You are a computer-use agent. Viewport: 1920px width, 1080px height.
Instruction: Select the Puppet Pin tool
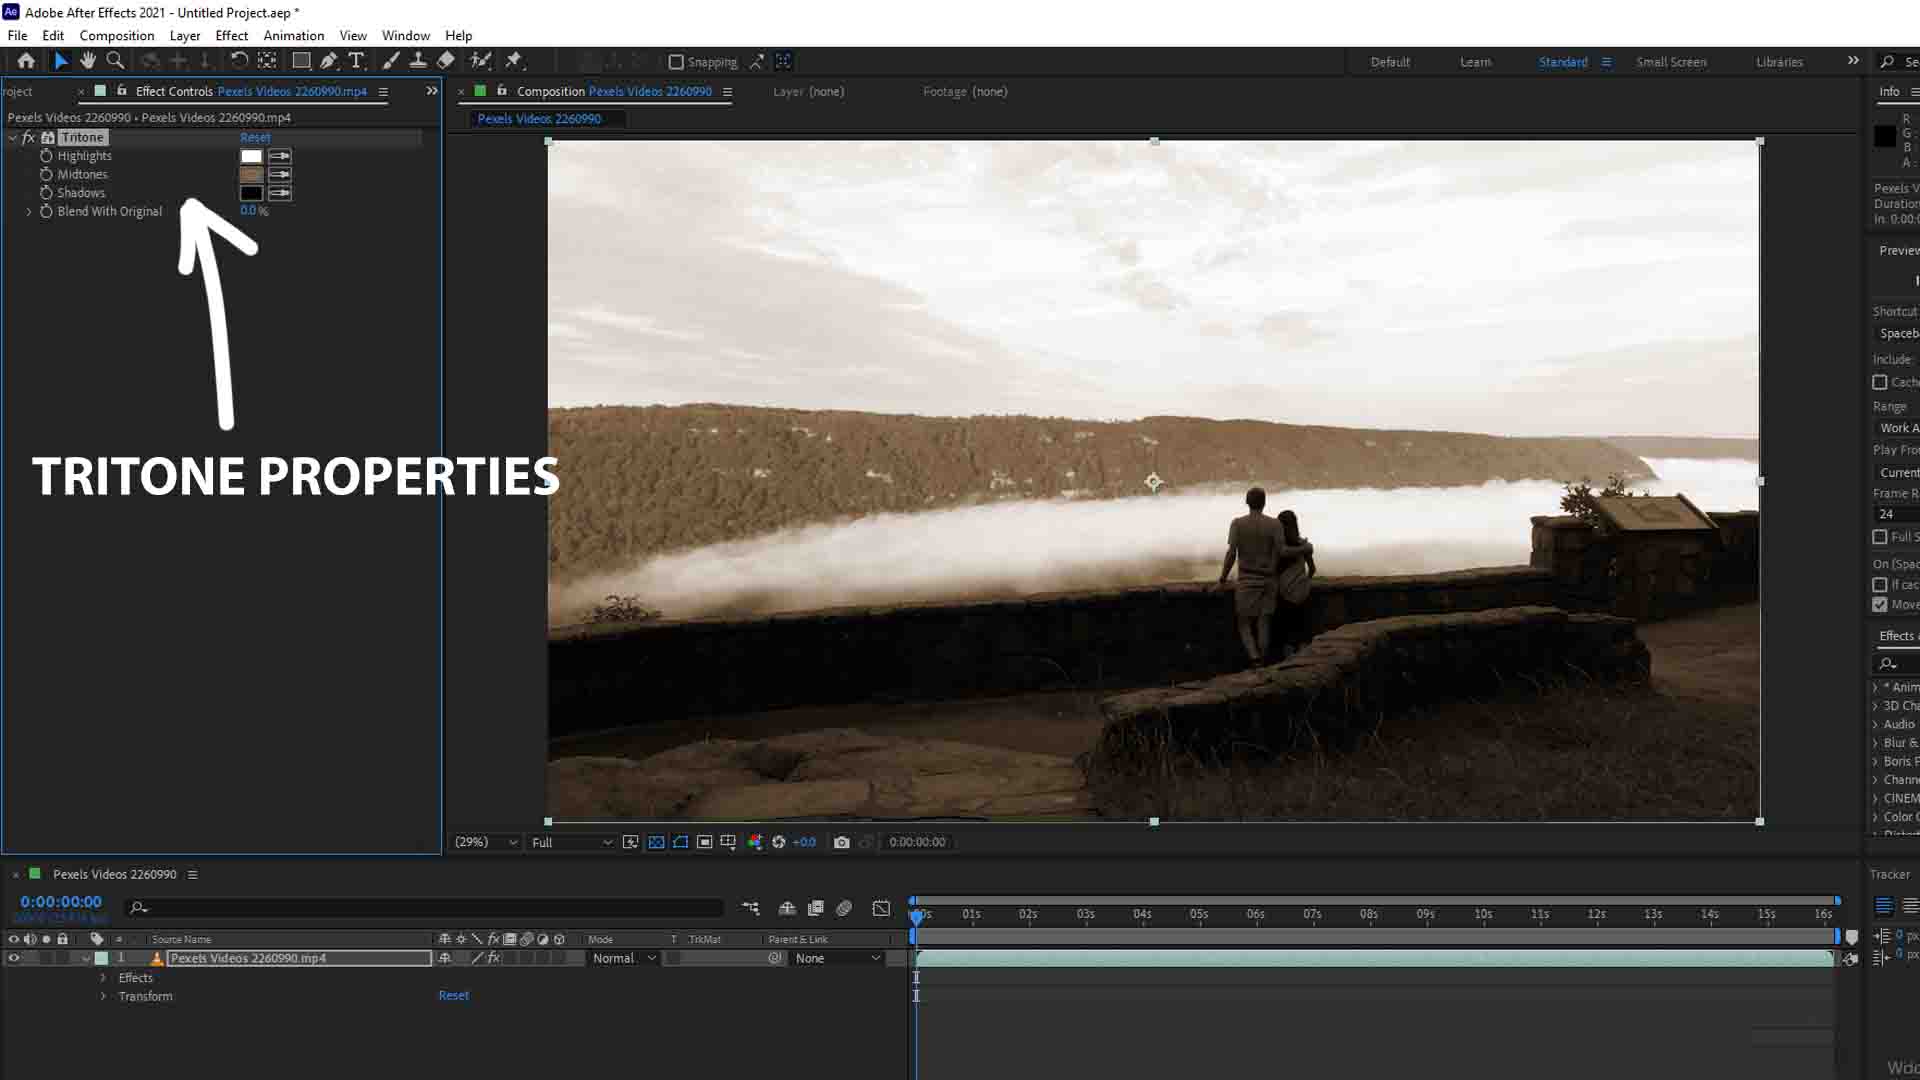(x=514, y=61)
